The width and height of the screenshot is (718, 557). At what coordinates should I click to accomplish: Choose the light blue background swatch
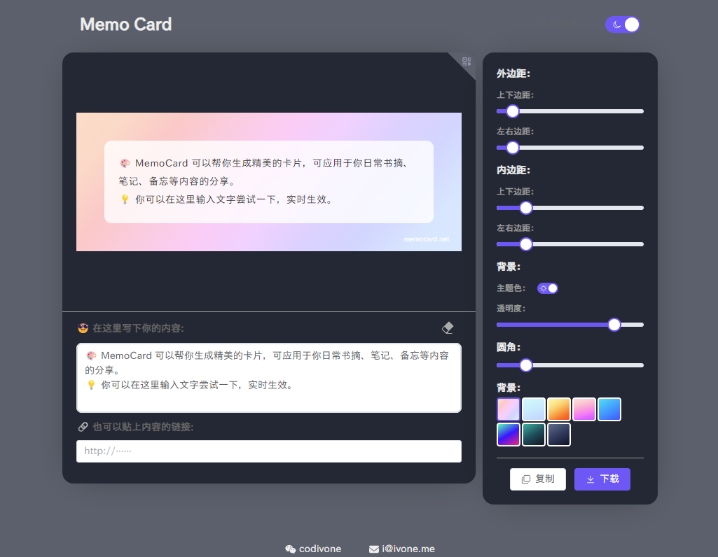tap(534, 409)
